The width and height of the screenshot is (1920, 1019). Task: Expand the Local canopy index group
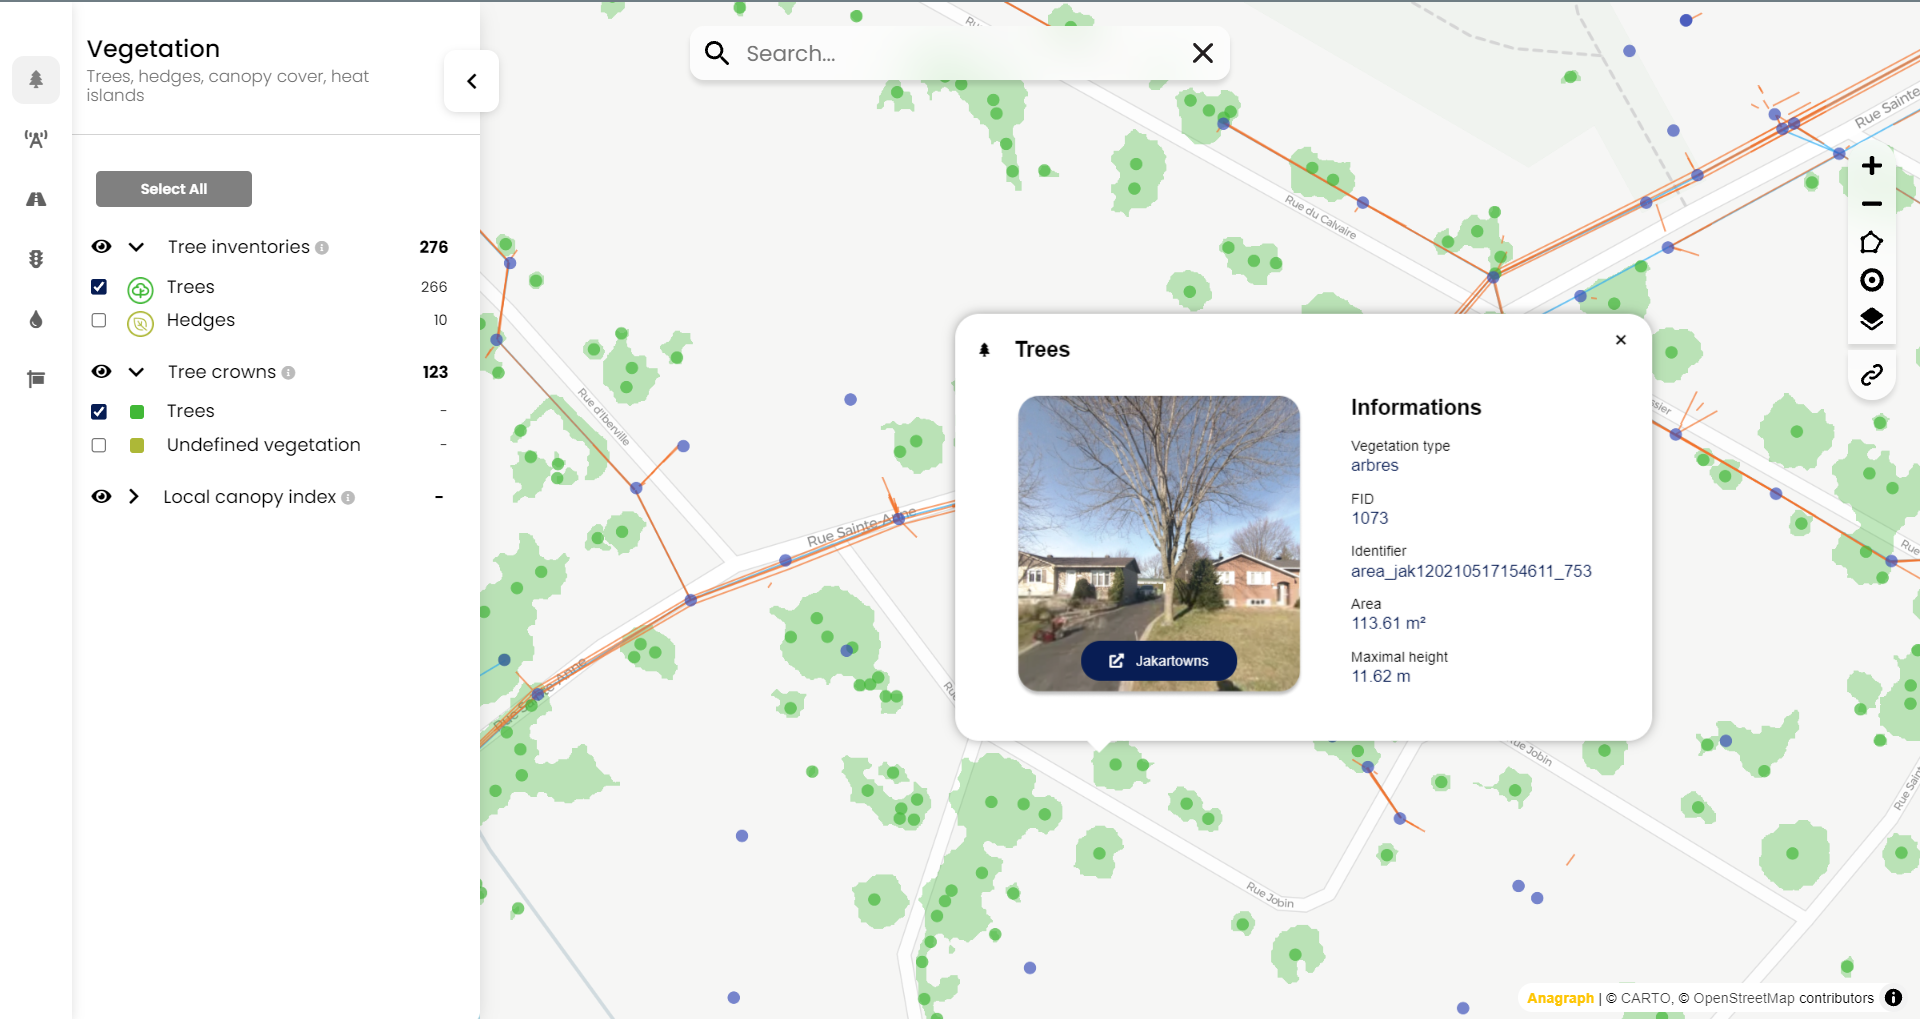(x=134, y=497)
